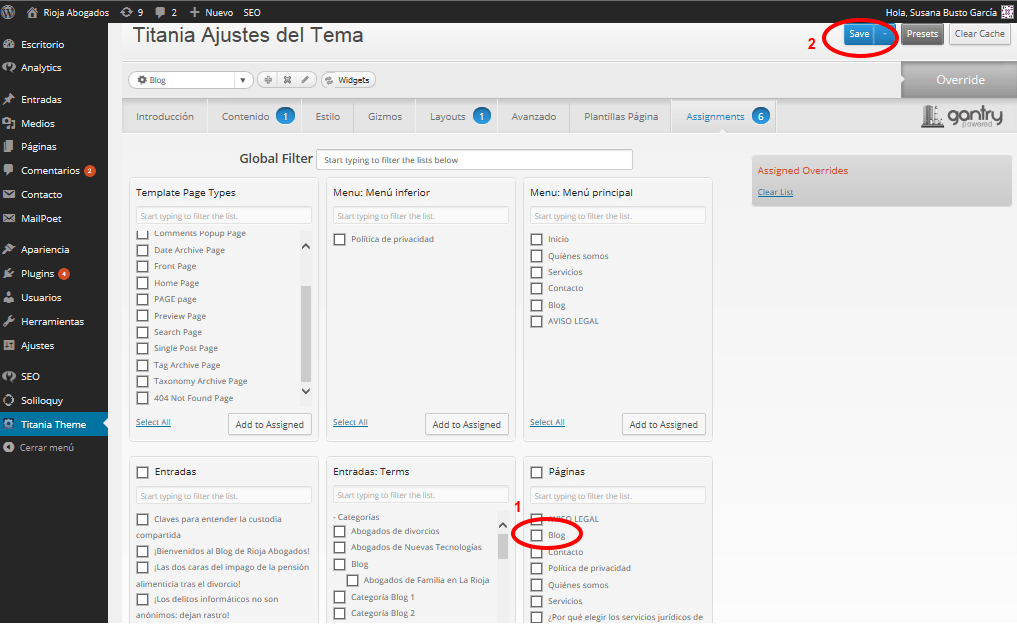
Task: Rename the override with the pencil icon
Action: point(305,80)
